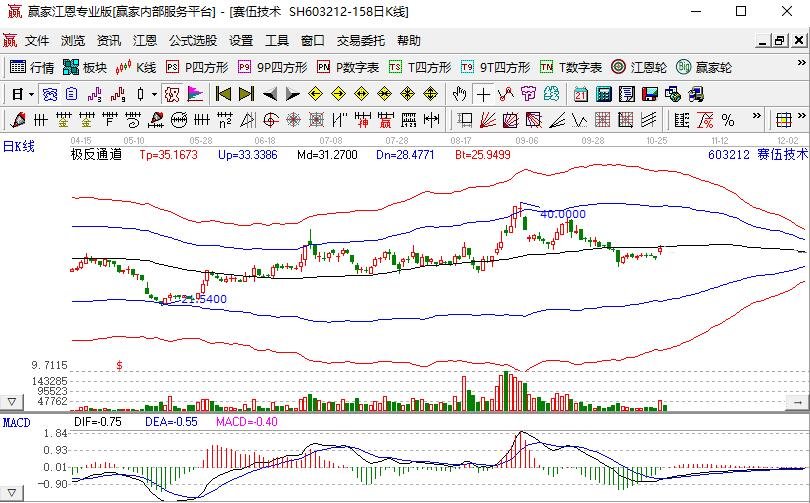Expand chevron after percent icon
The width and height of the screenshot is (810, 503).
(756, 116)
